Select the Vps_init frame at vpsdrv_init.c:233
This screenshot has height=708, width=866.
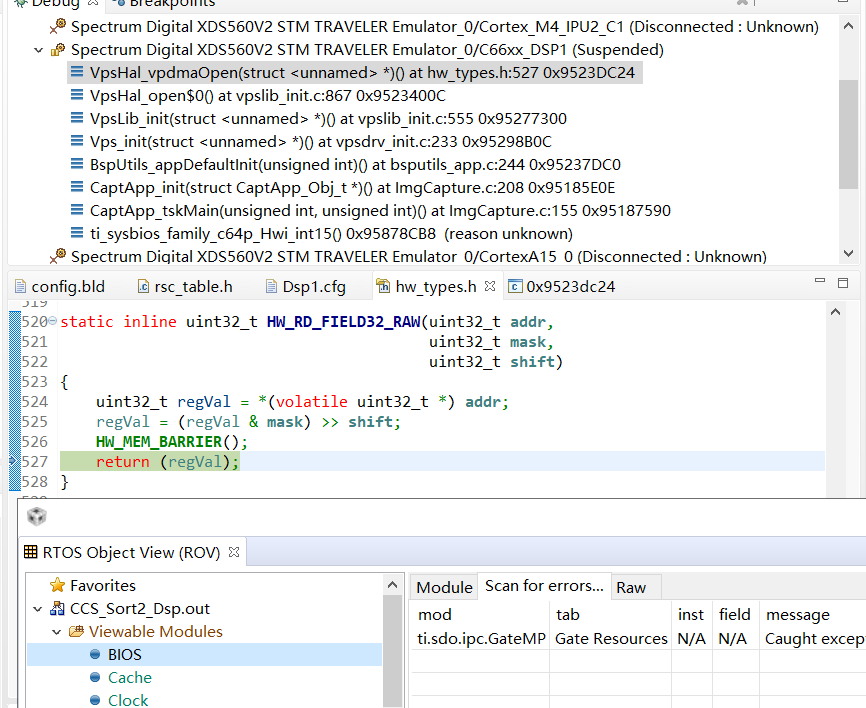point(320,142)
